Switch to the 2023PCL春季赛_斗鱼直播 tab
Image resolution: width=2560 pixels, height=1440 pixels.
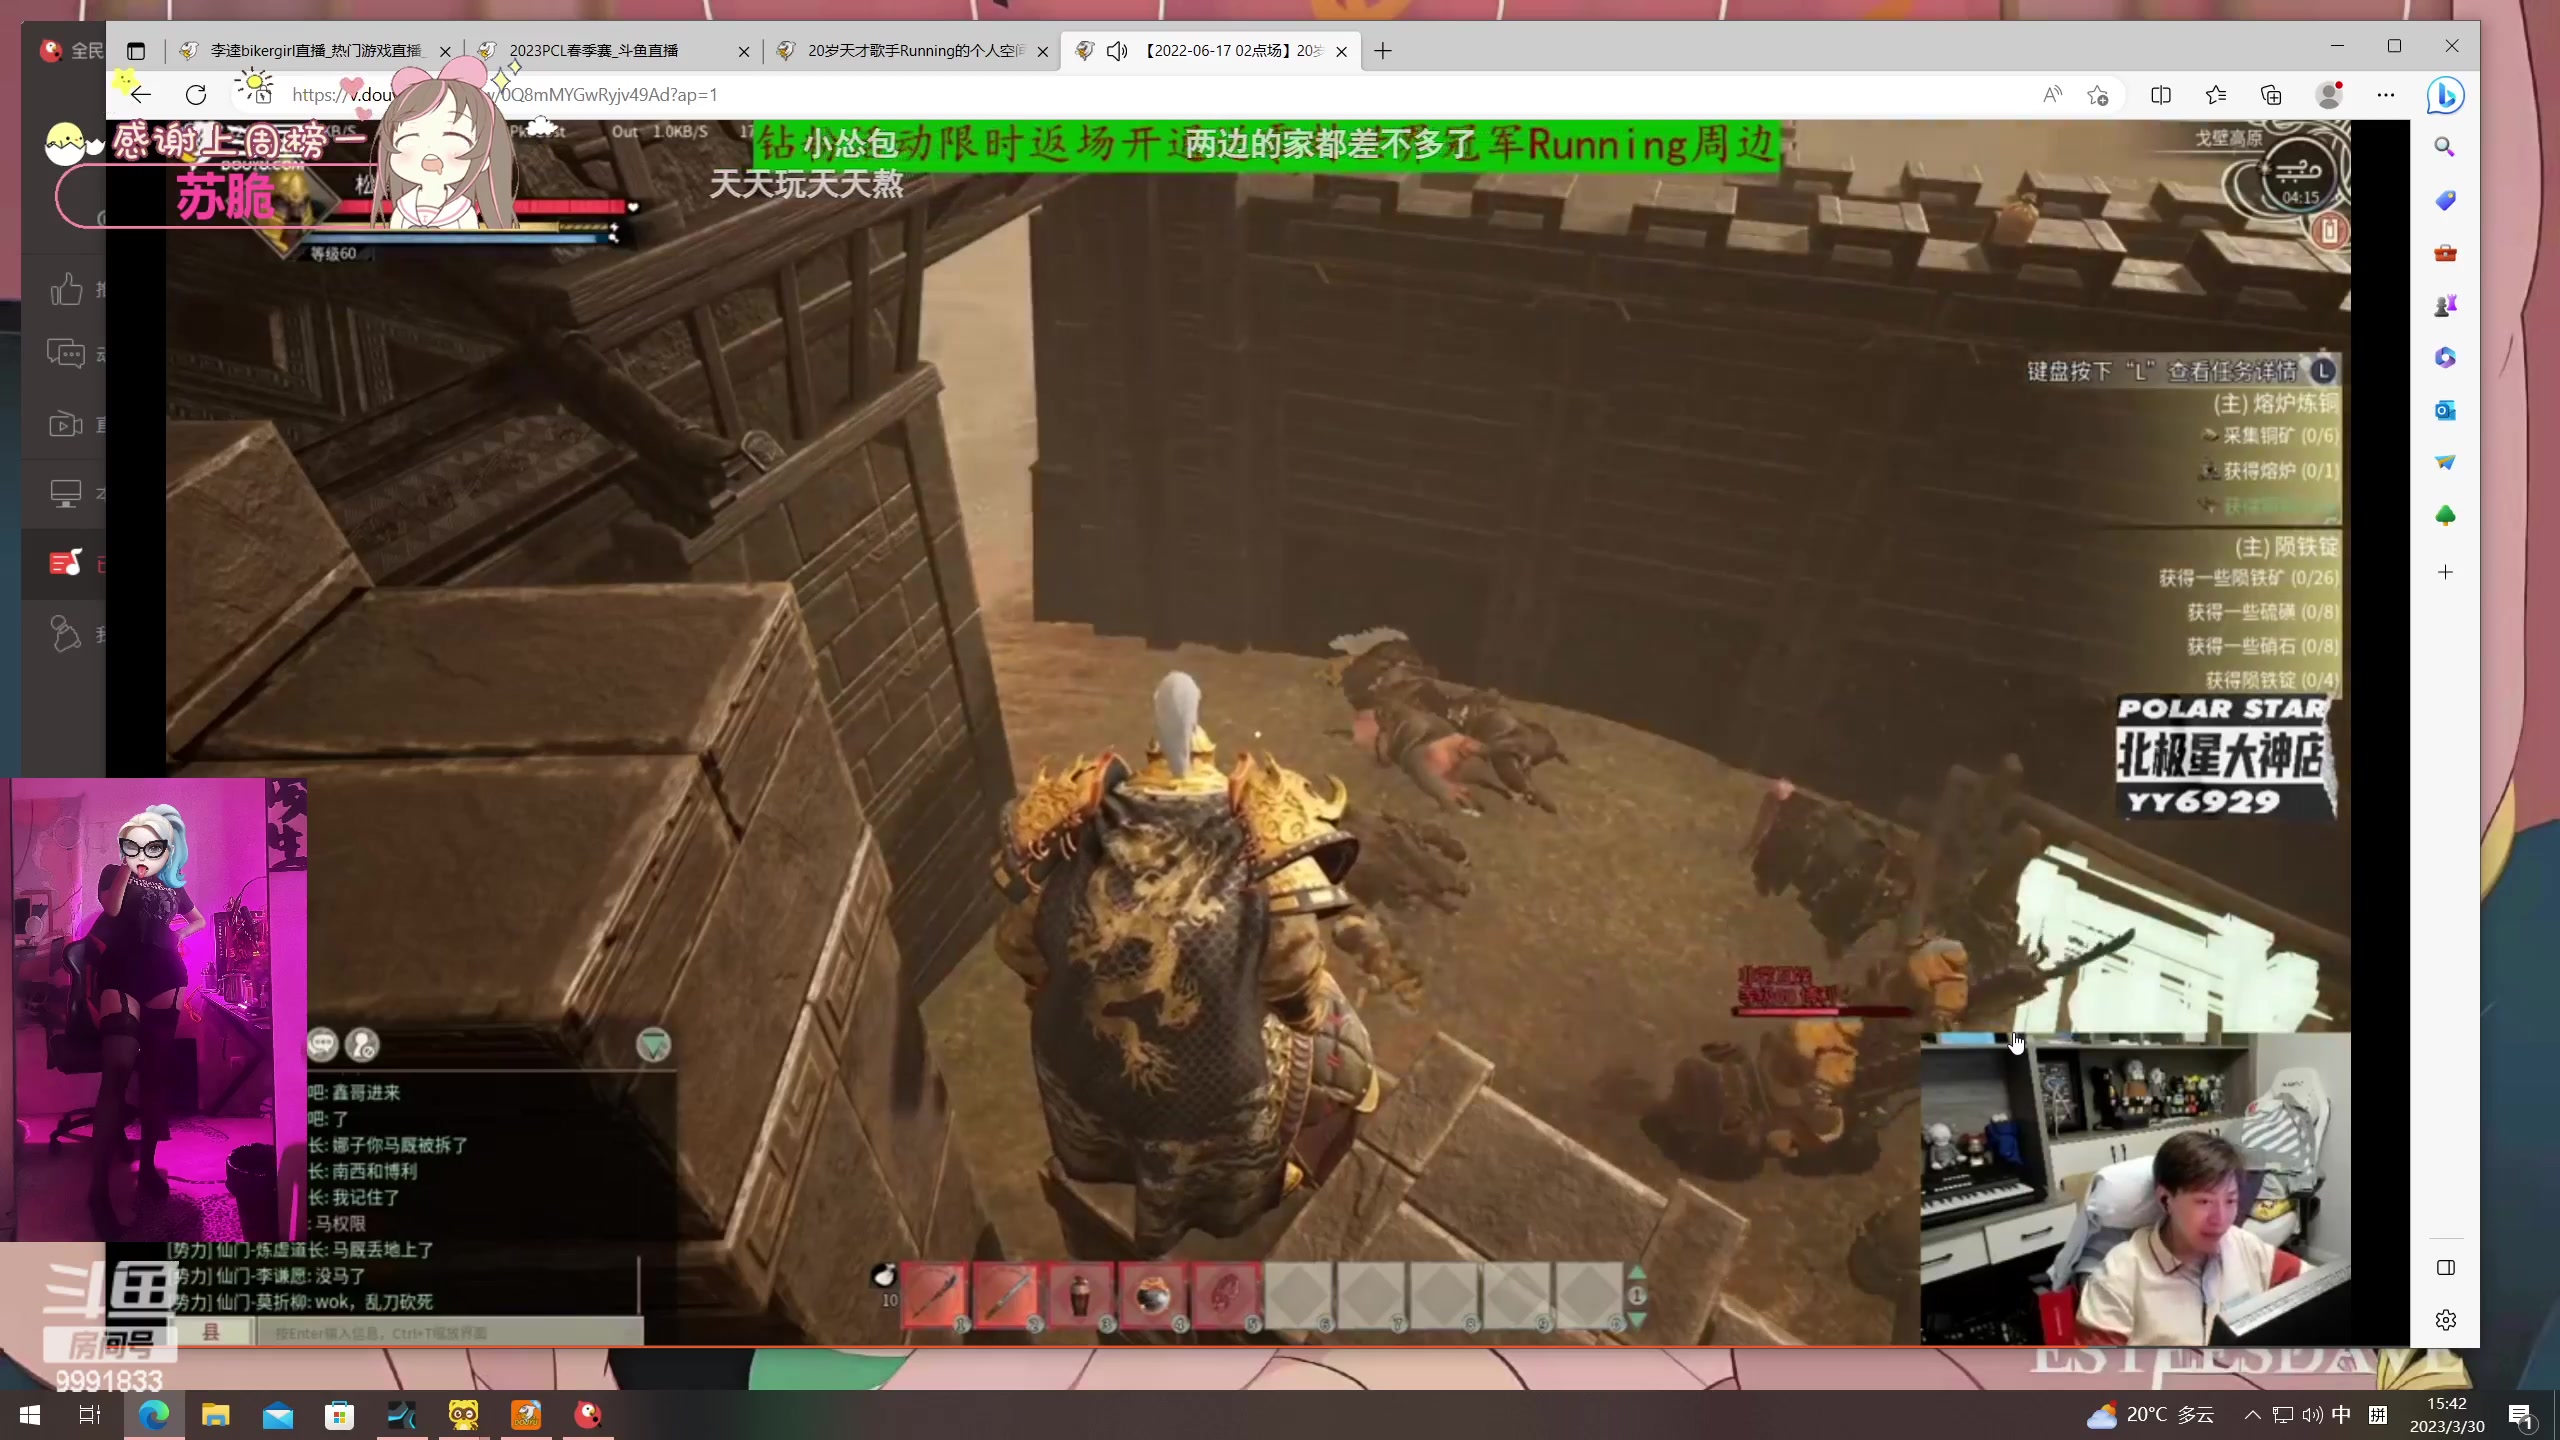(613, 51)
